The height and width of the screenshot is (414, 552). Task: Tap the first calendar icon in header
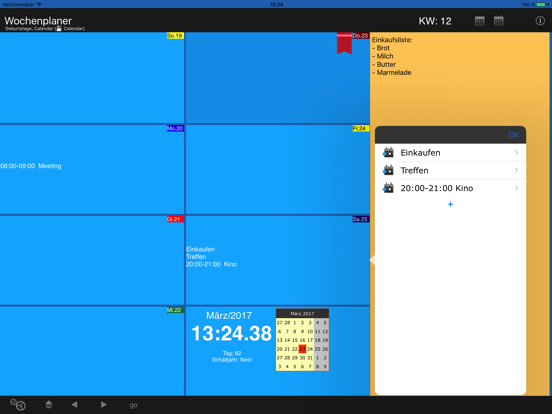click(x=479, y=21)
